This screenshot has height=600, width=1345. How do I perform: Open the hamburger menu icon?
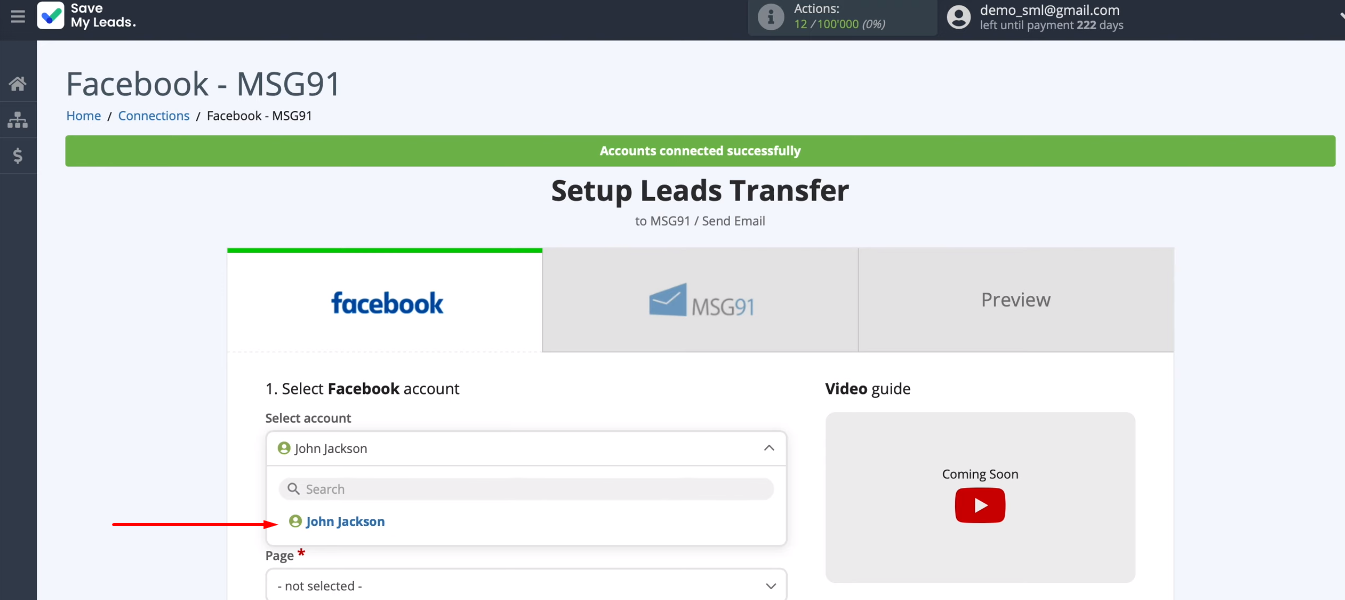[x=17, y=16]
